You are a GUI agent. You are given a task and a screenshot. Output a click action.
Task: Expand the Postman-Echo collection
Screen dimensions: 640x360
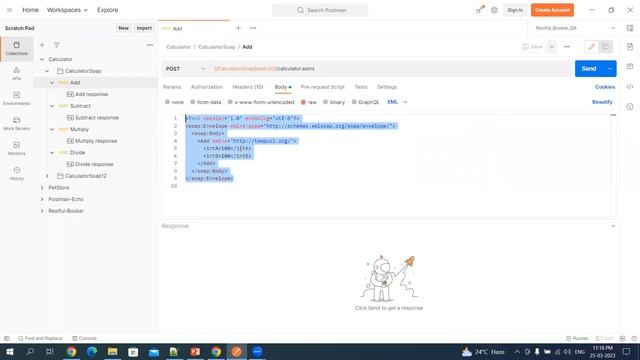[x=42, y=199]
